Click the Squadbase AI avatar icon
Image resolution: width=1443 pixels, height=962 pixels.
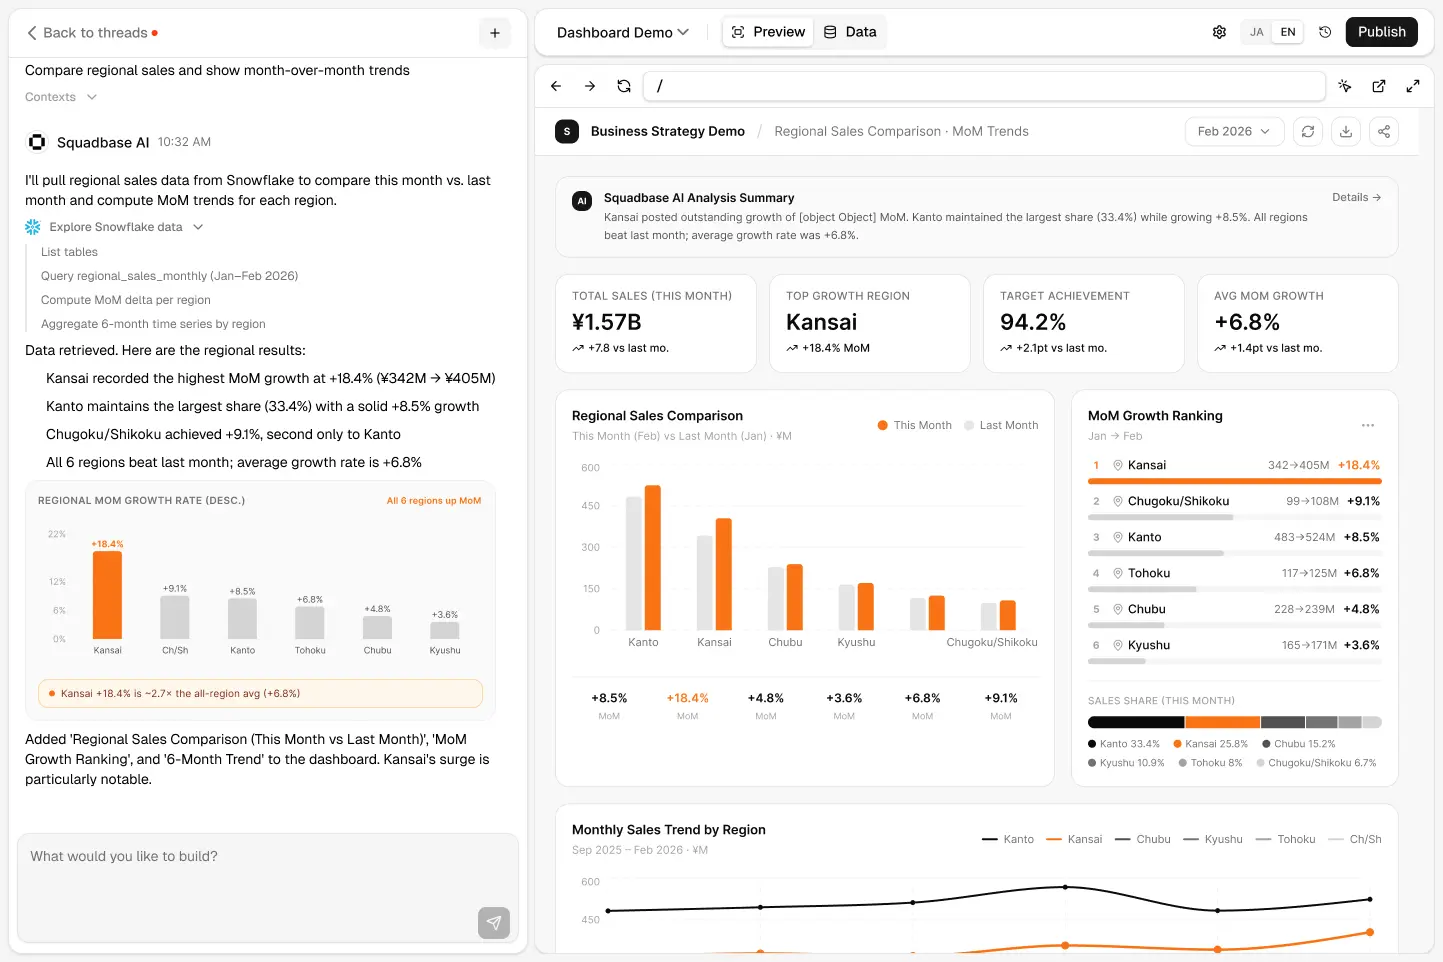pos(37,142)
